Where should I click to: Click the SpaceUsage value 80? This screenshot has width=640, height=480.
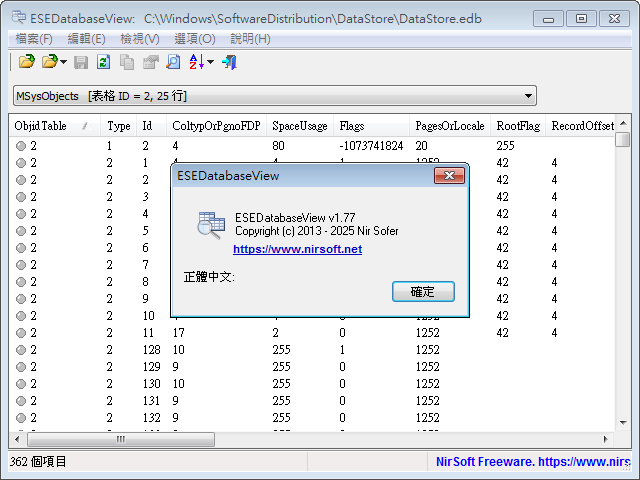click(278, 146)
